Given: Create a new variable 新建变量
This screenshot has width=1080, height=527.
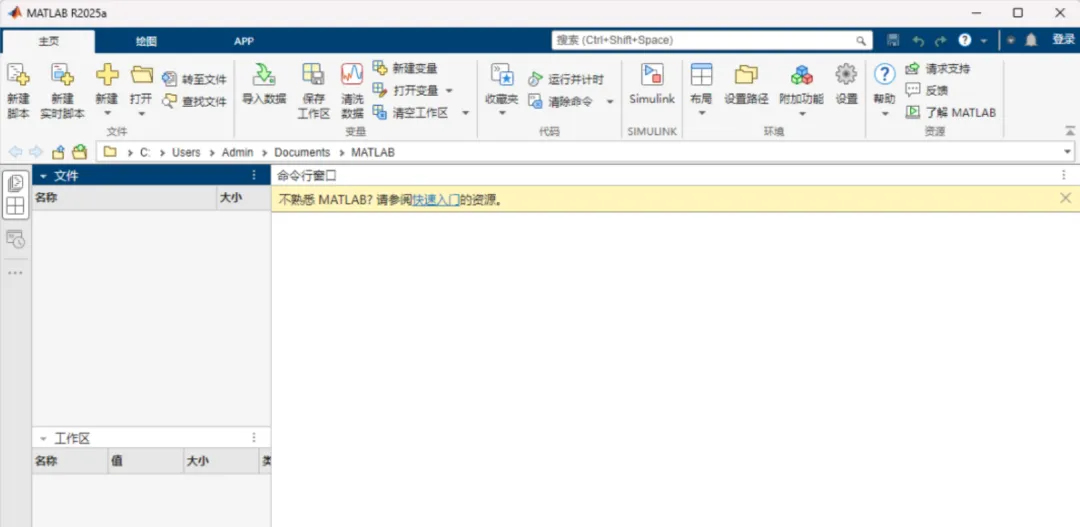Looking at the screenshot, I should click(405, 68).
